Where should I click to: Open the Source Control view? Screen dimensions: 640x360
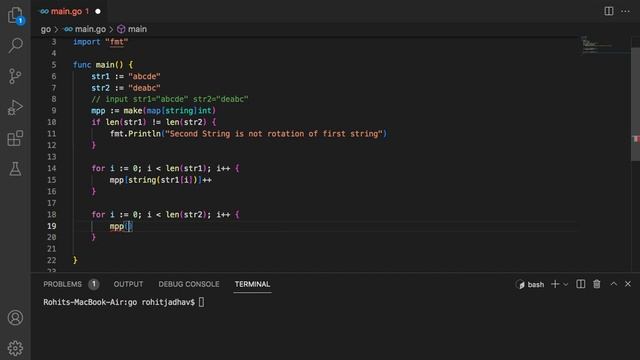(x=16, y=76)
